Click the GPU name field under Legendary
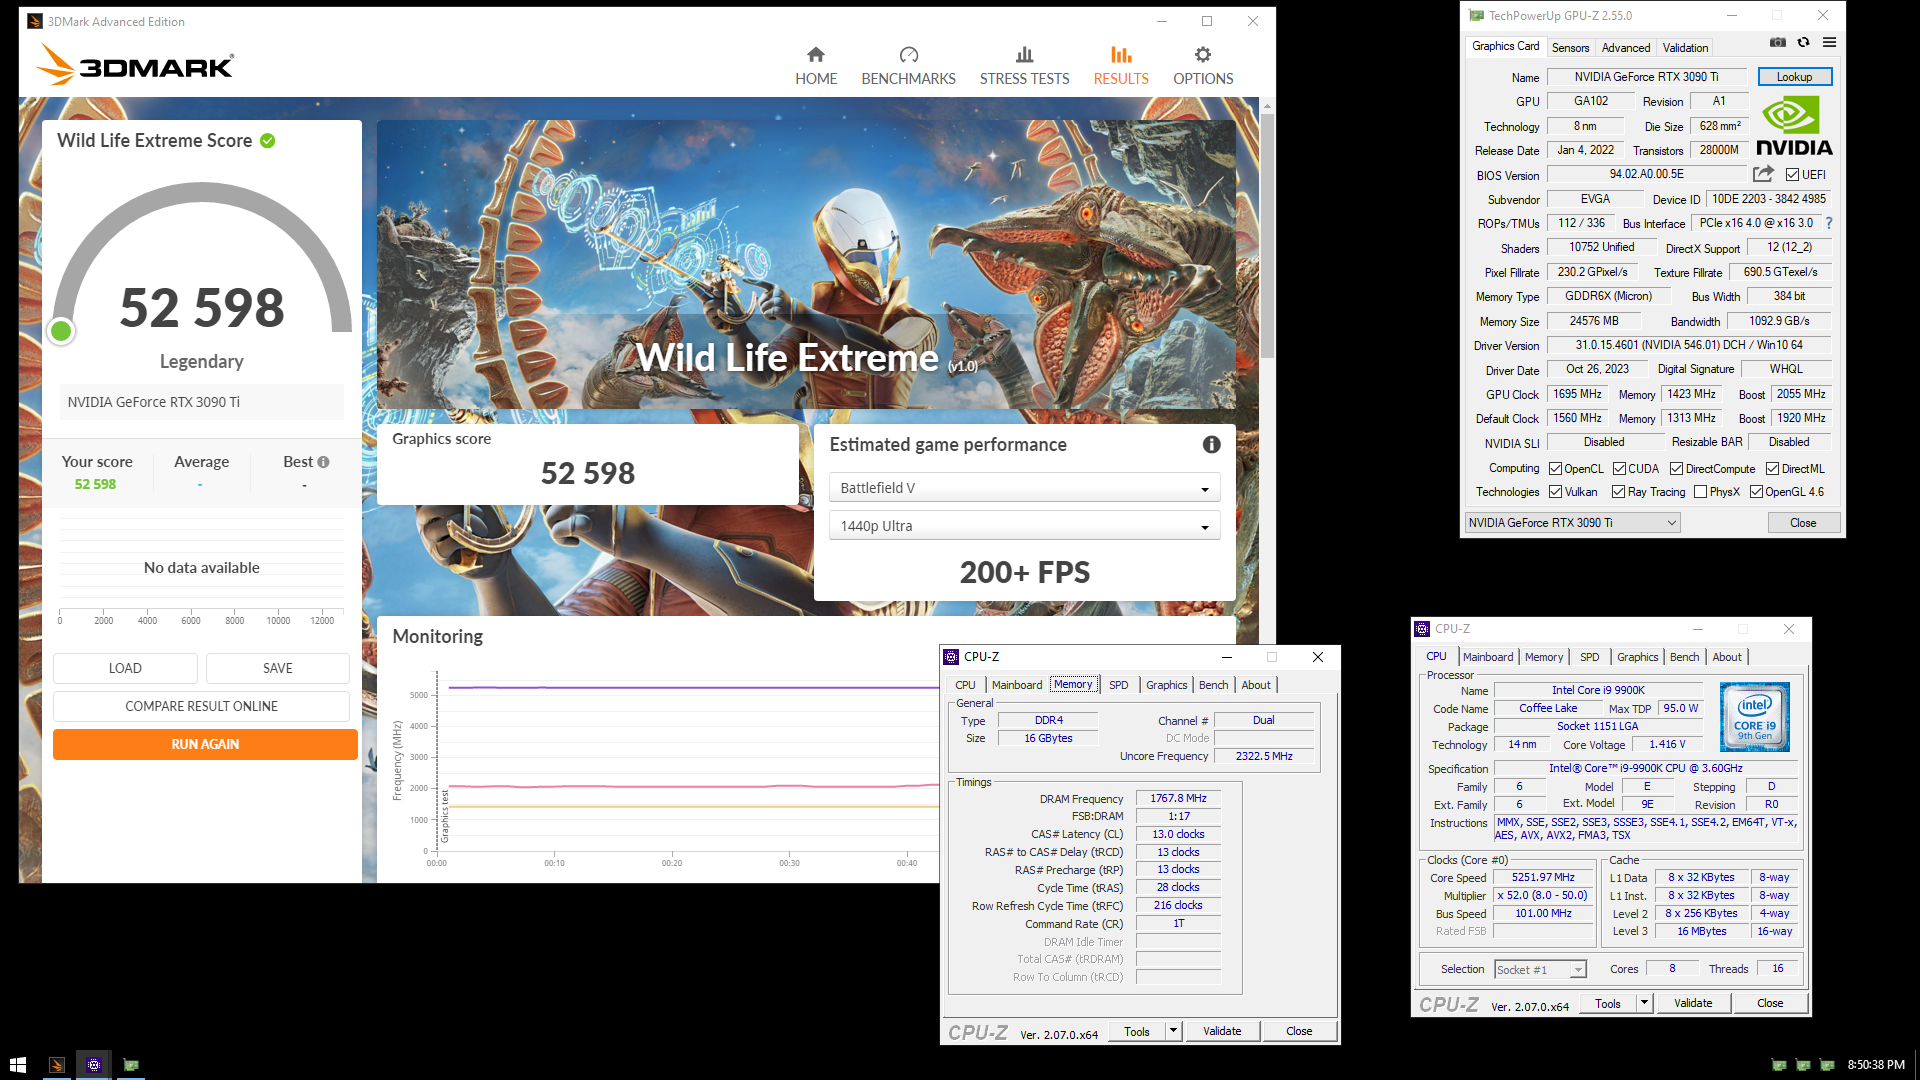The height and width of the screenshot is (1080, 1920). pos(201,402)
